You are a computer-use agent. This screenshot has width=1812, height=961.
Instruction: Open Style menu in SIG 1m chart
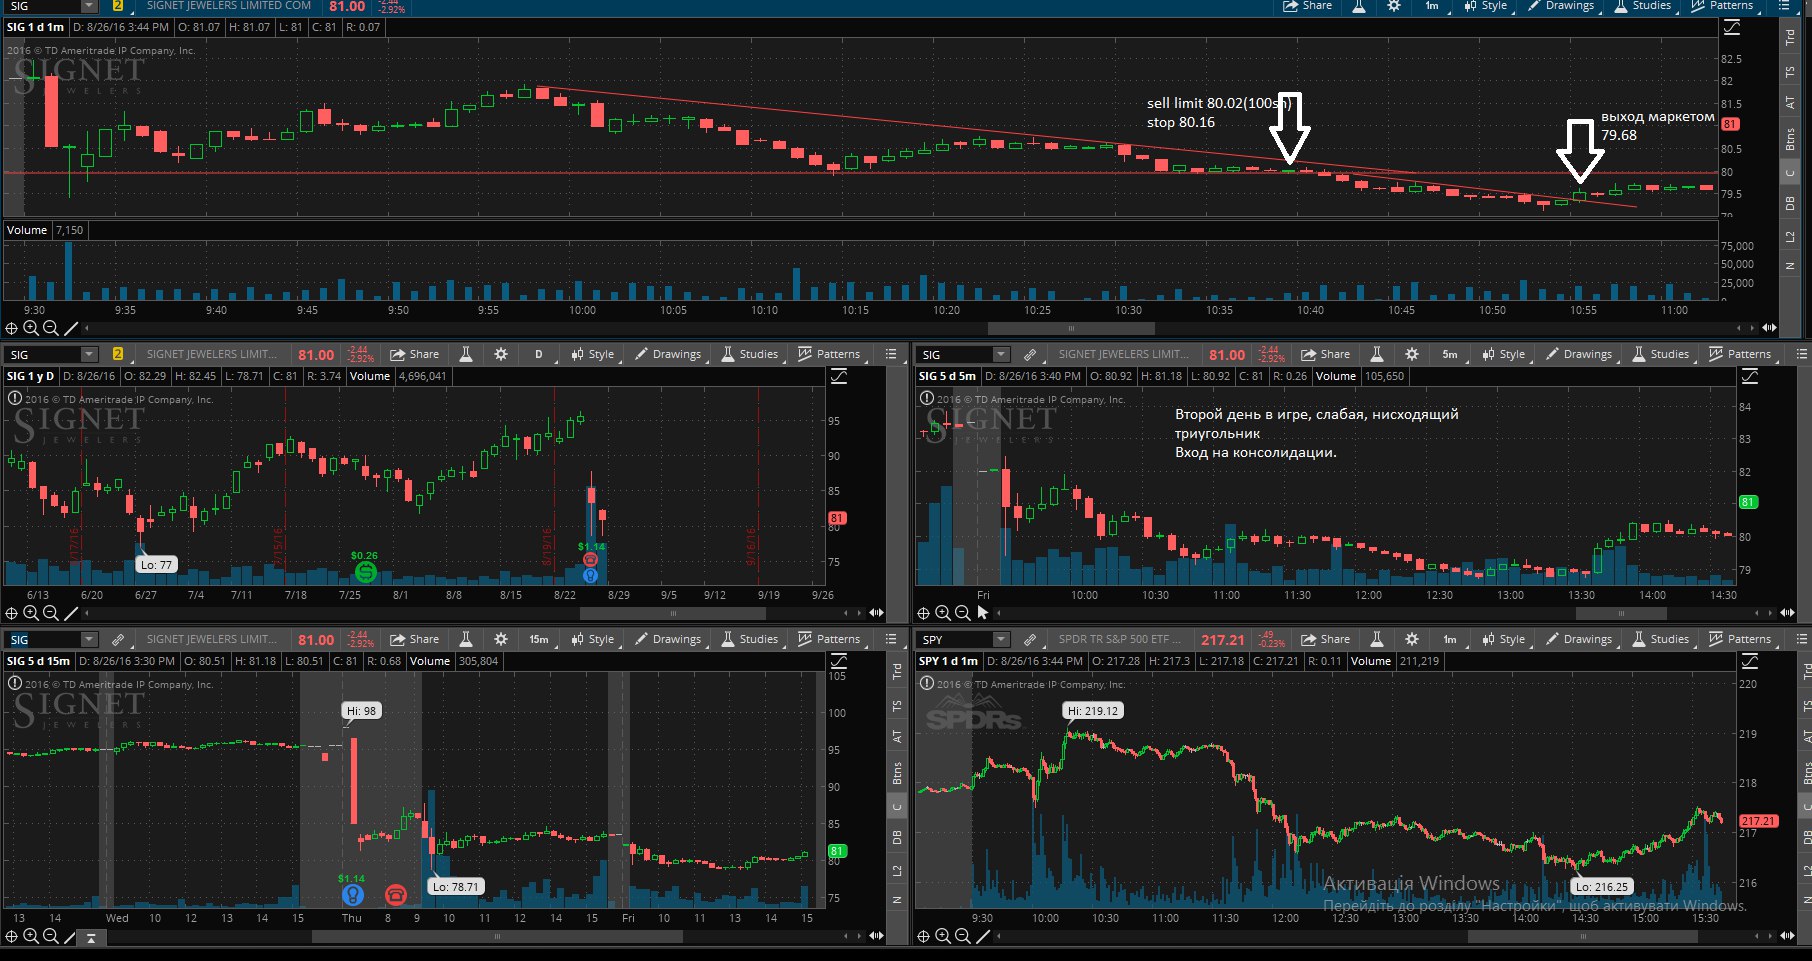[1486, 6]
